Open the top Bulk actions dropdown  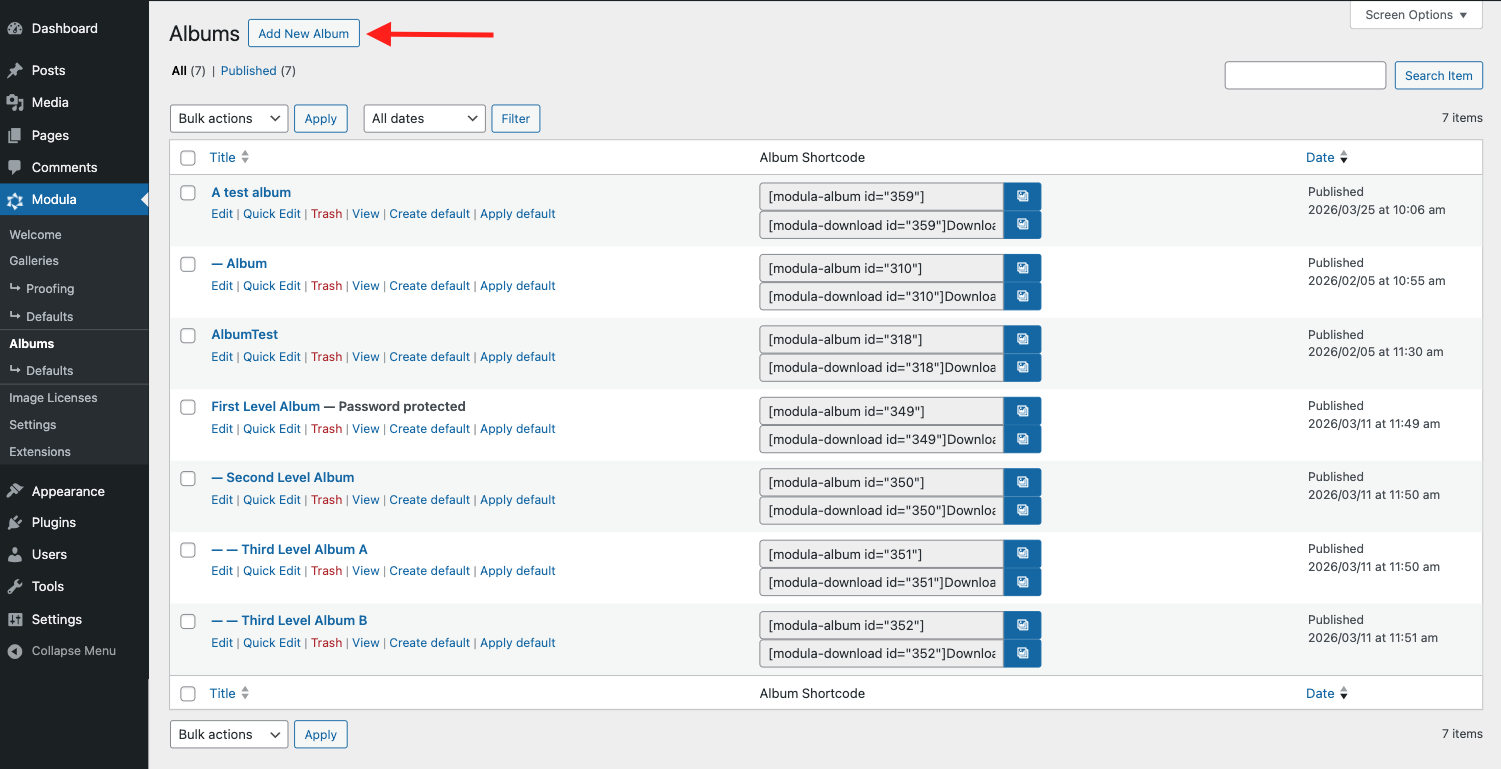coord(229,118)
